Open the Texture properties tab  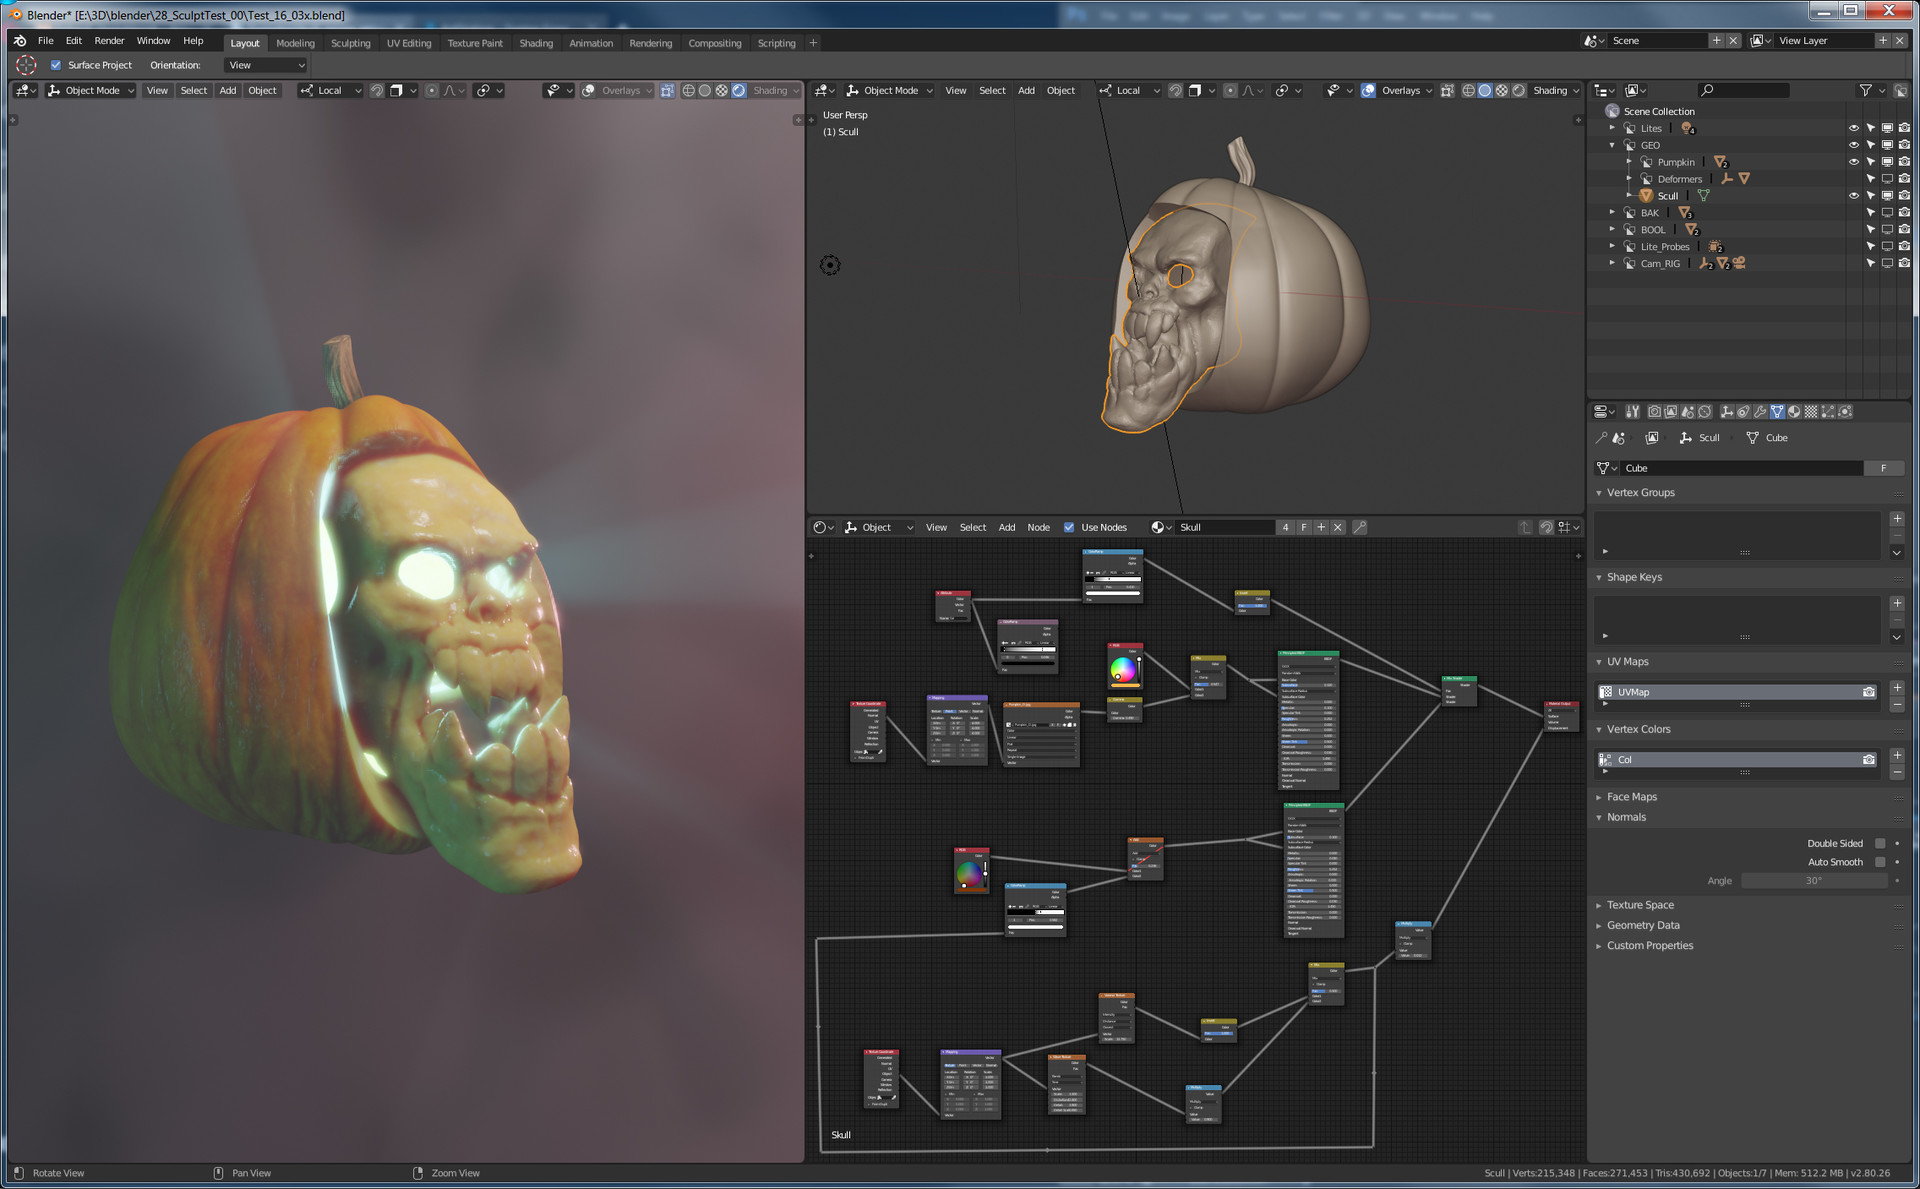tap(1811, 411)
